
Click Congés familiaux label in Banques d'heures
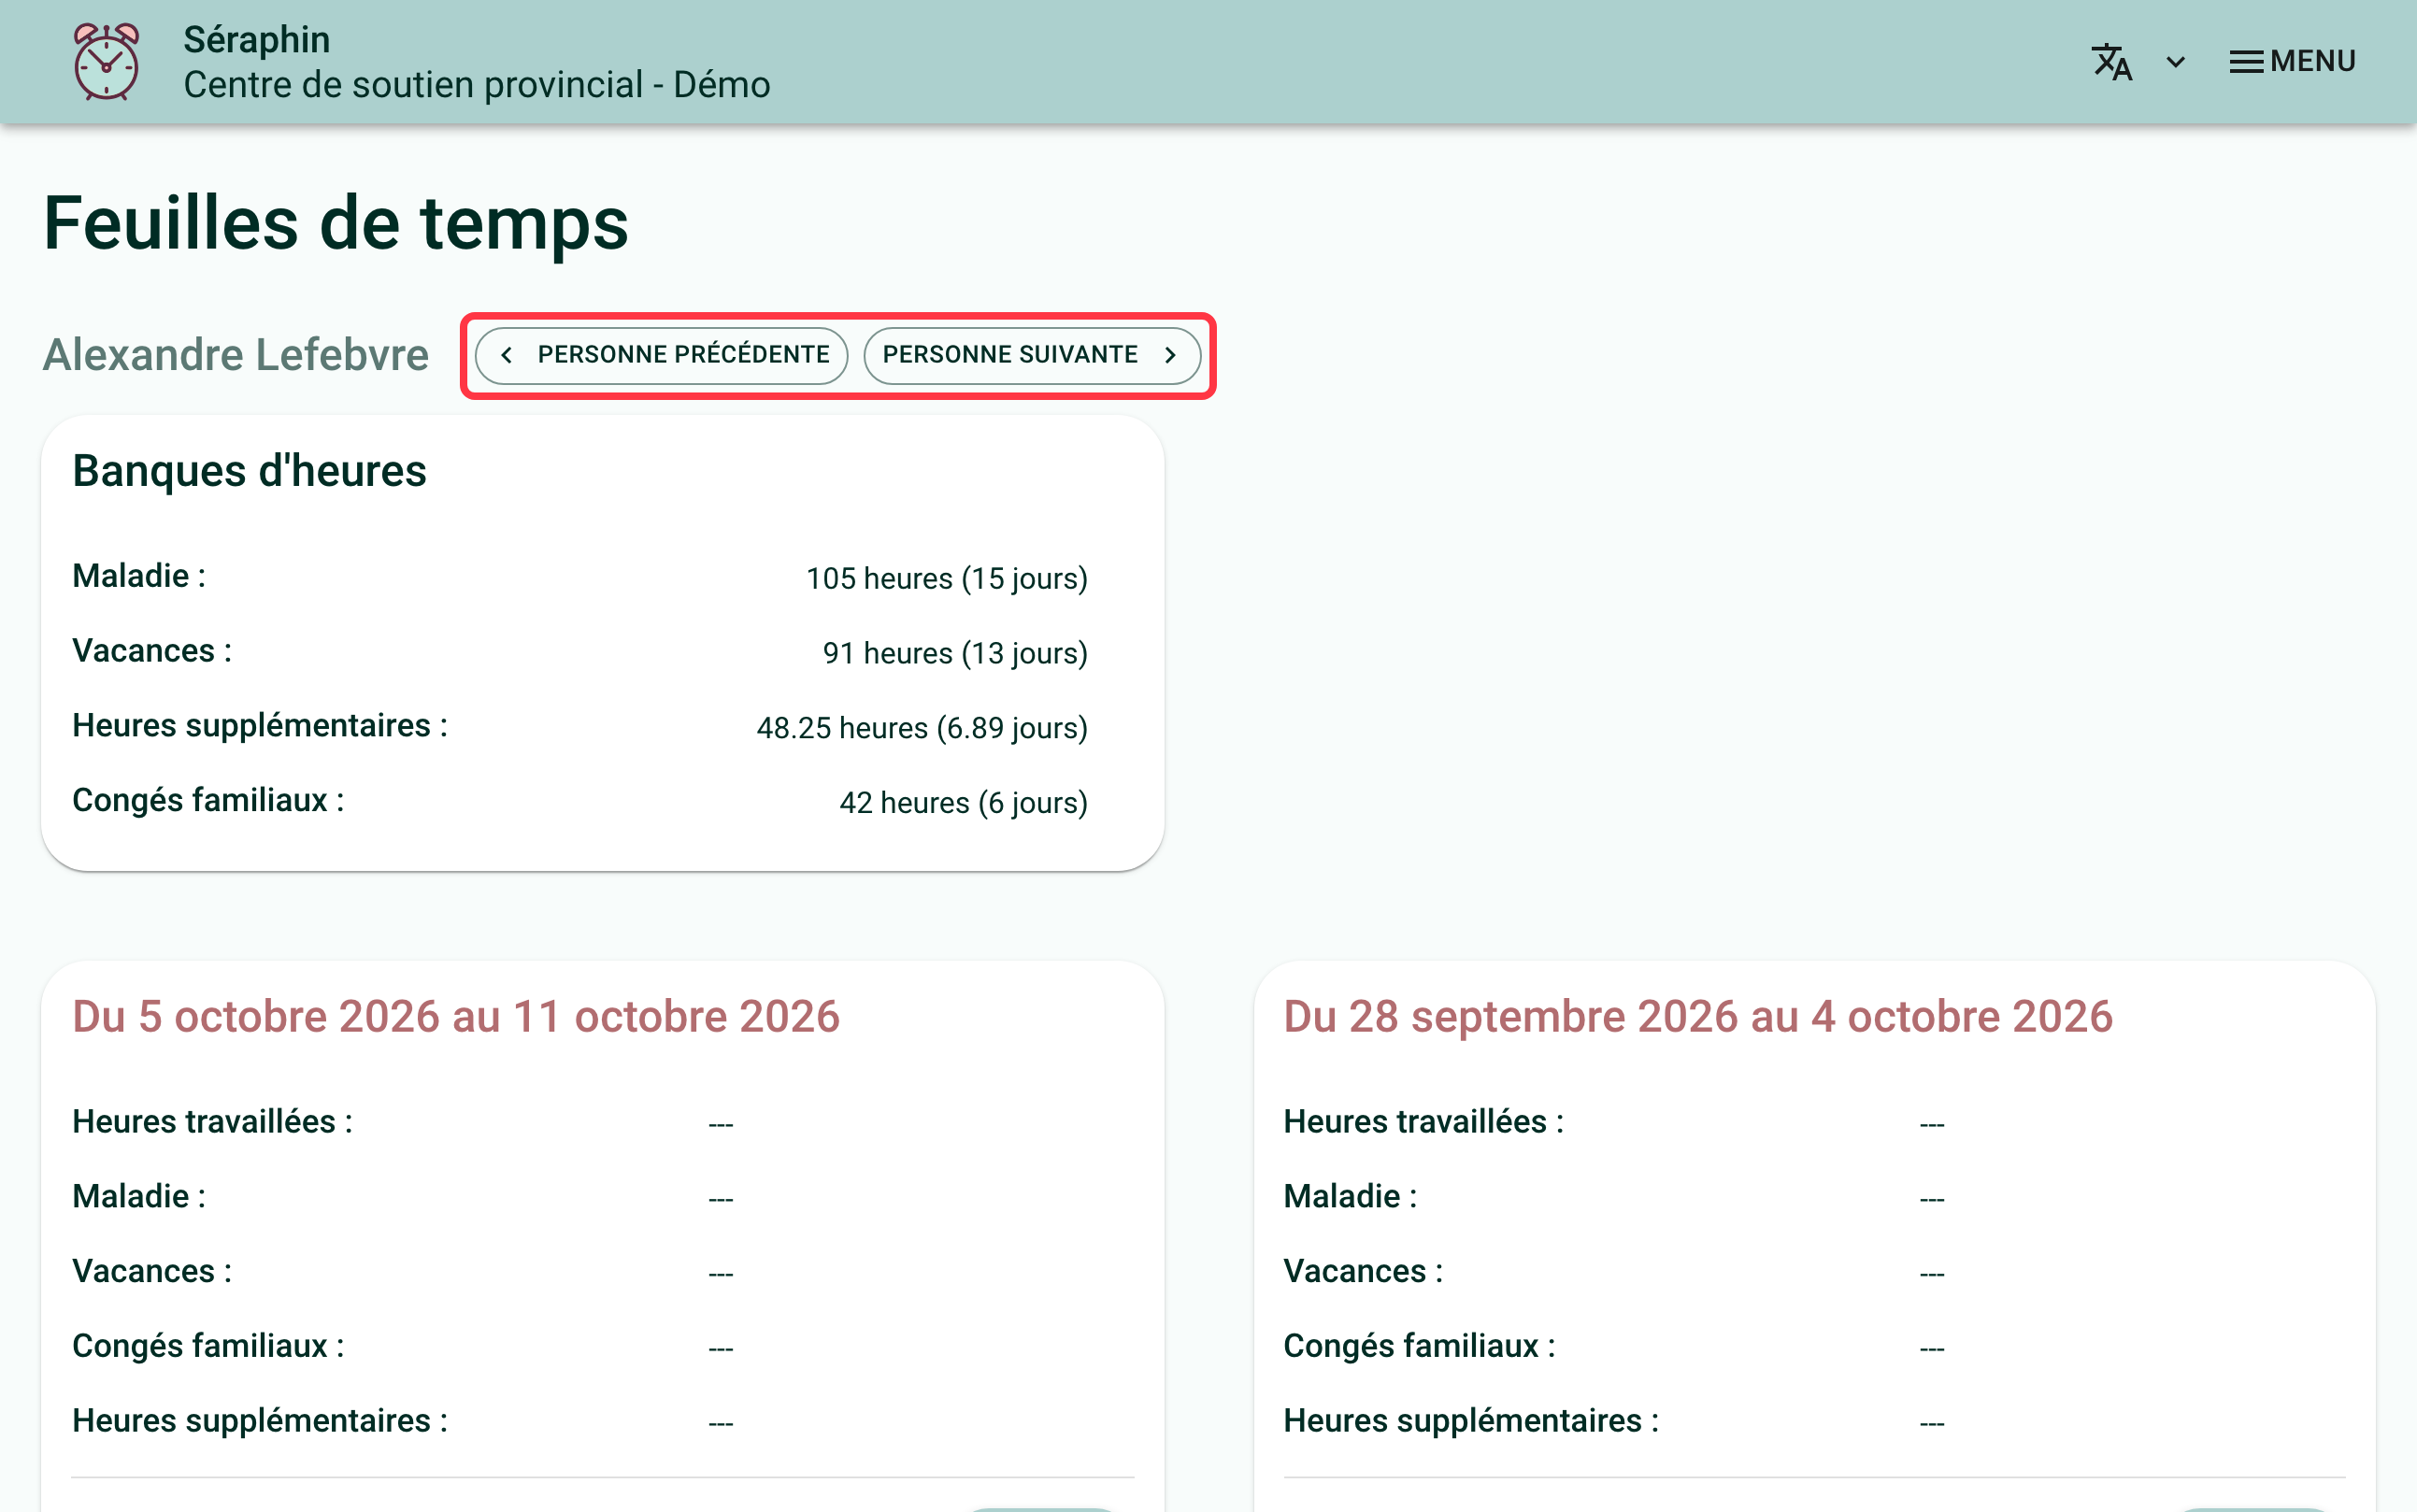208,800
